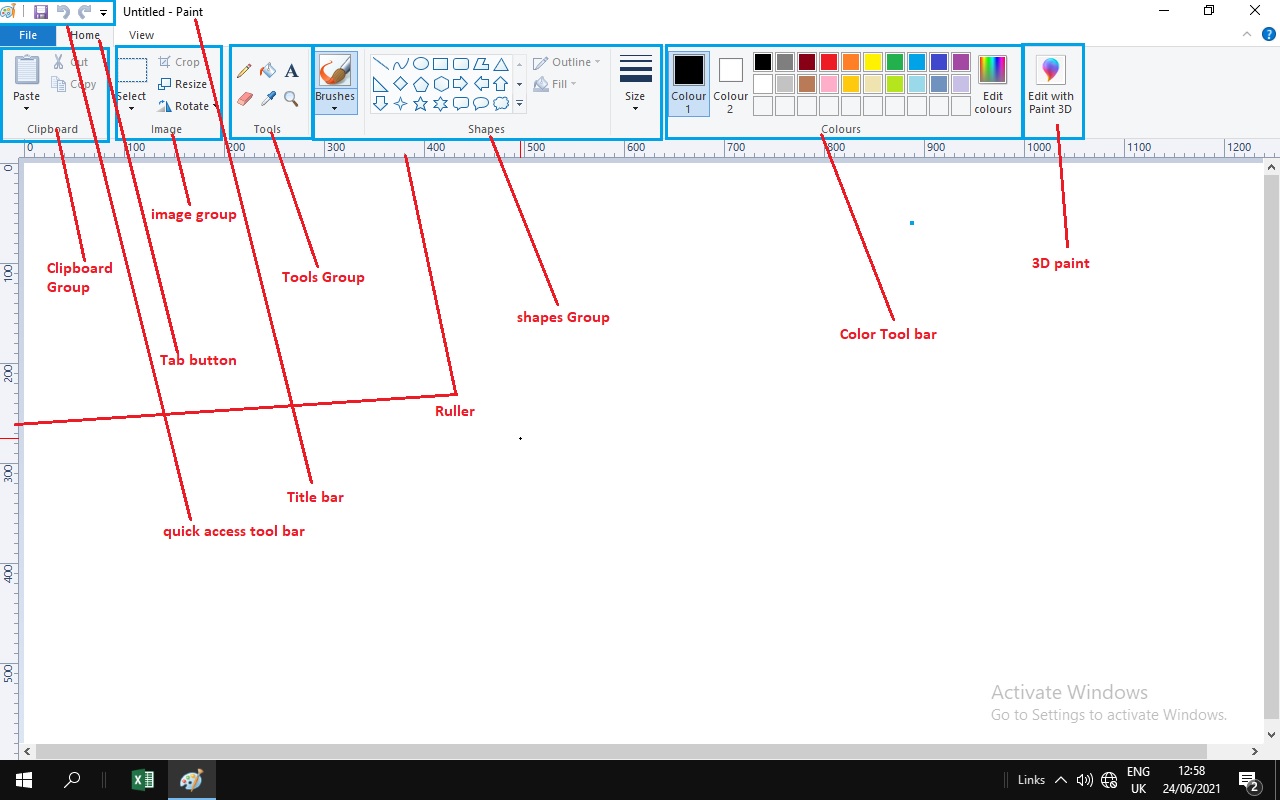Select the Text tool (letter A)
The image size is (1280, 800).
(x=291, y=71)
